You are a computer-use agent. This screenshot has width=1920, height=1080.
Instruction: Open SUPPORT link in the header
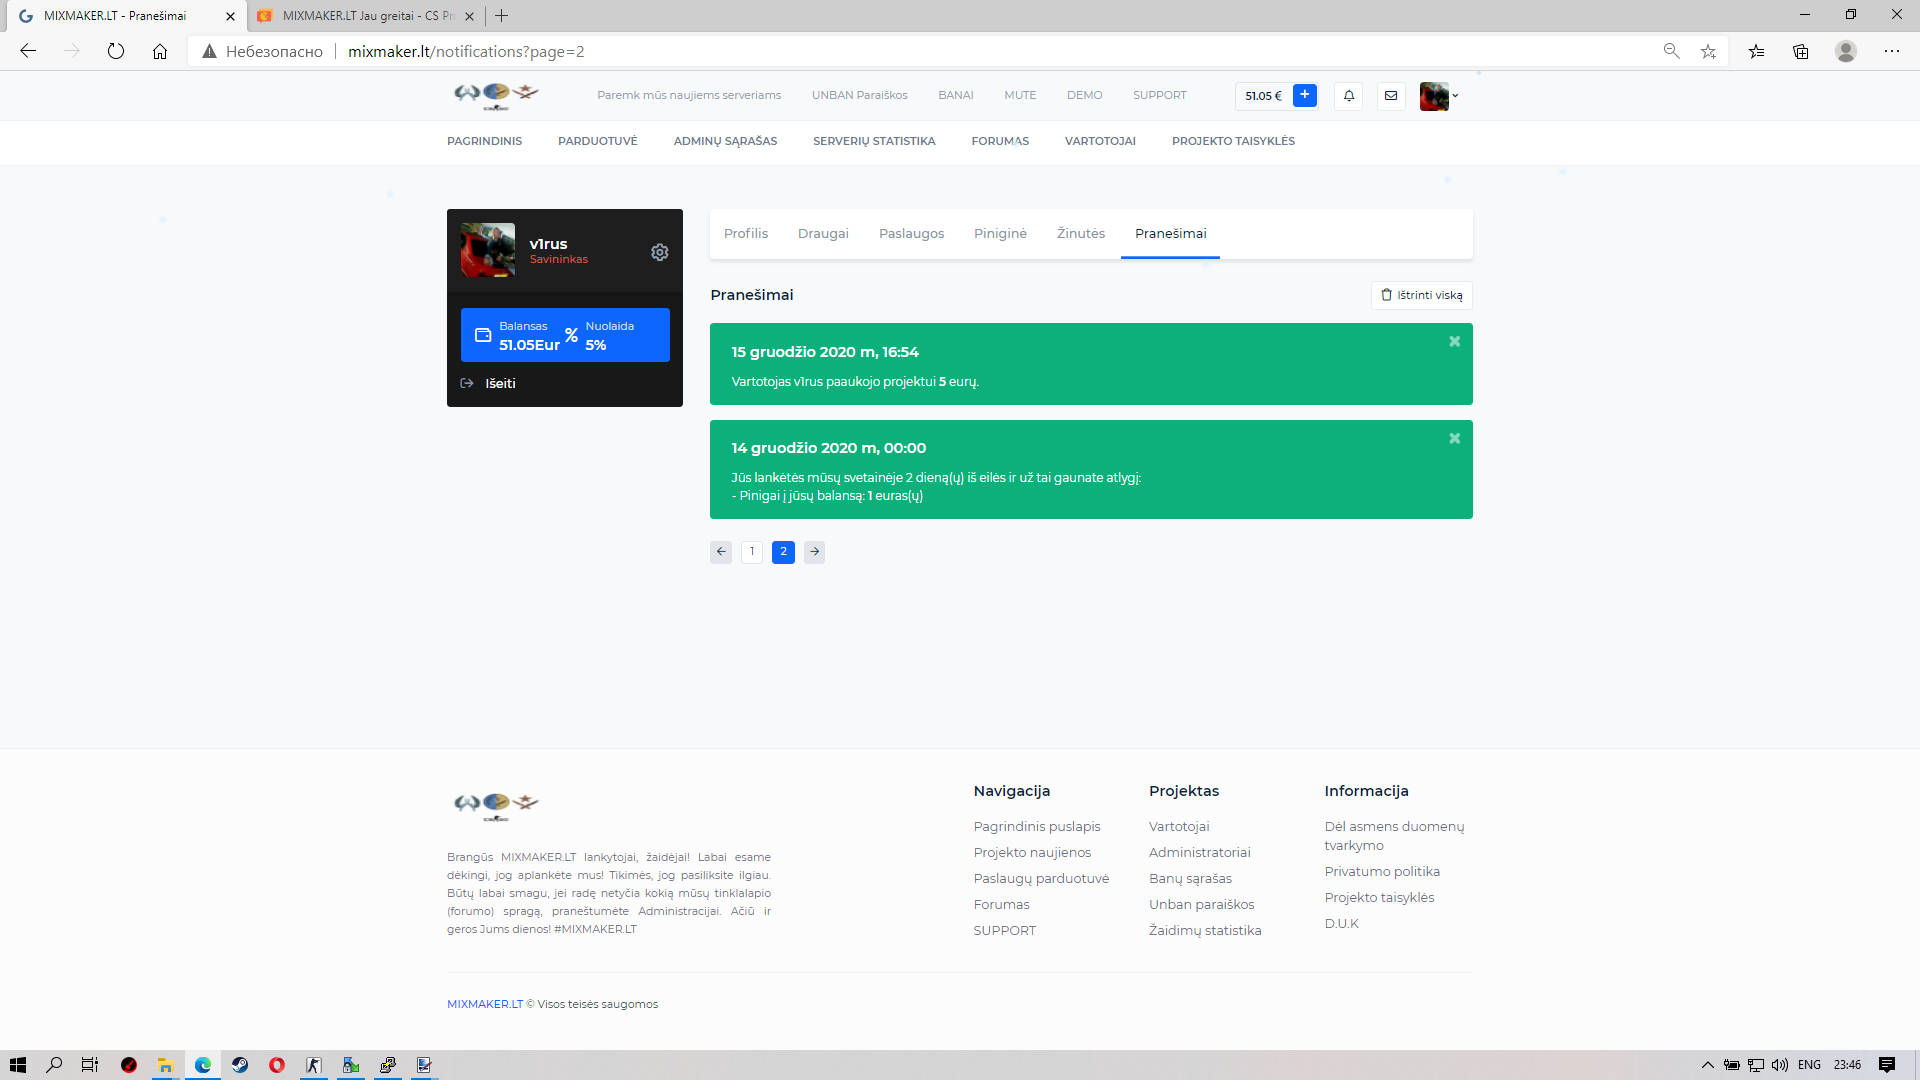[x=1159, y=96]
